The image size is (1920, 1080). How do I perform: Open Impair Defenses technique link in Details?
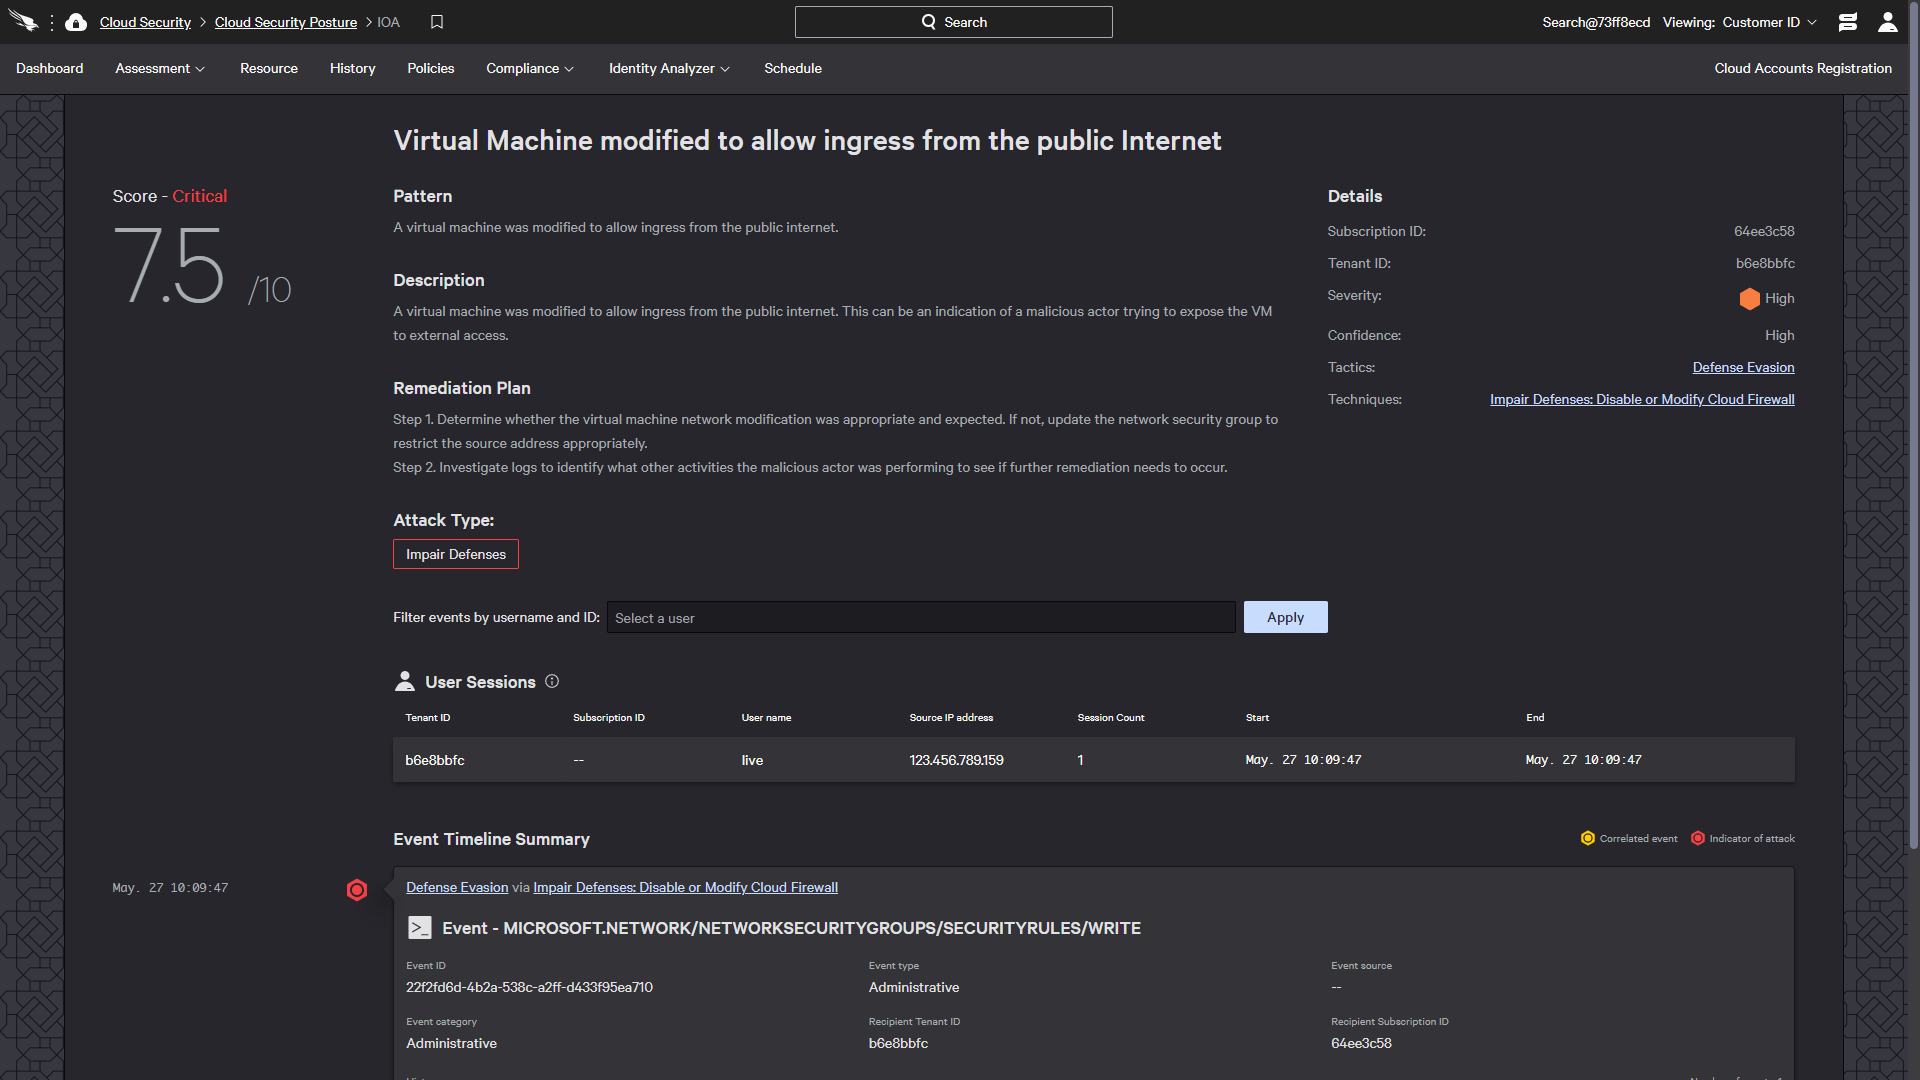[x=1642, y=399]
